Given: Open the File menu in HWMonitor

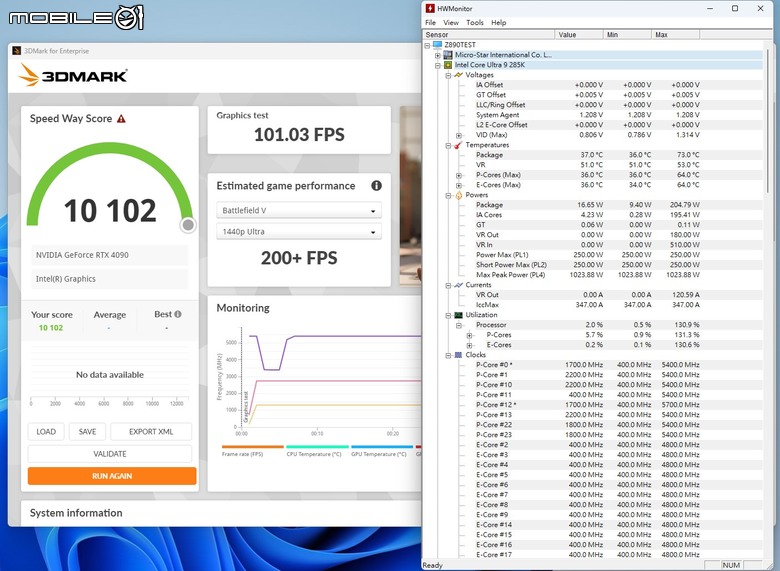Looking at the screenshot, I should [430, 22].
